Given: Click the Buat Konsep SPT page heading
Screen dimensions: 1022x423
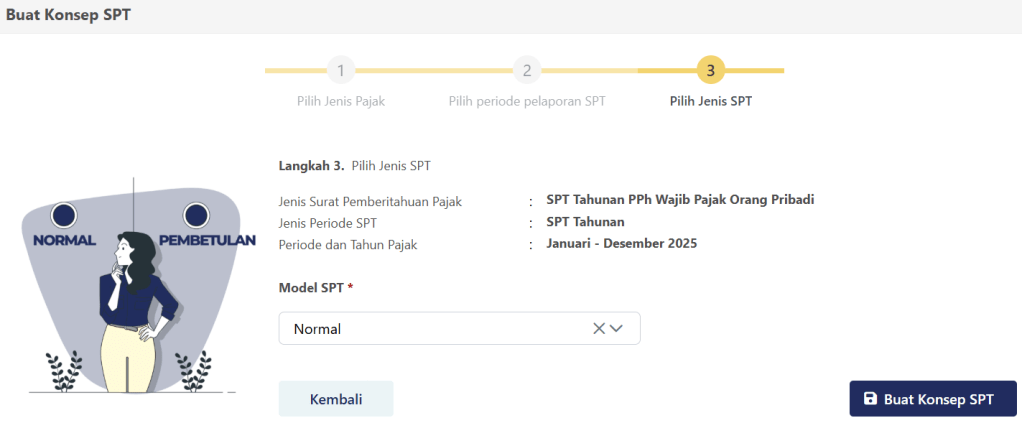Looking at the screenshot, I should [x=68, y=16].
